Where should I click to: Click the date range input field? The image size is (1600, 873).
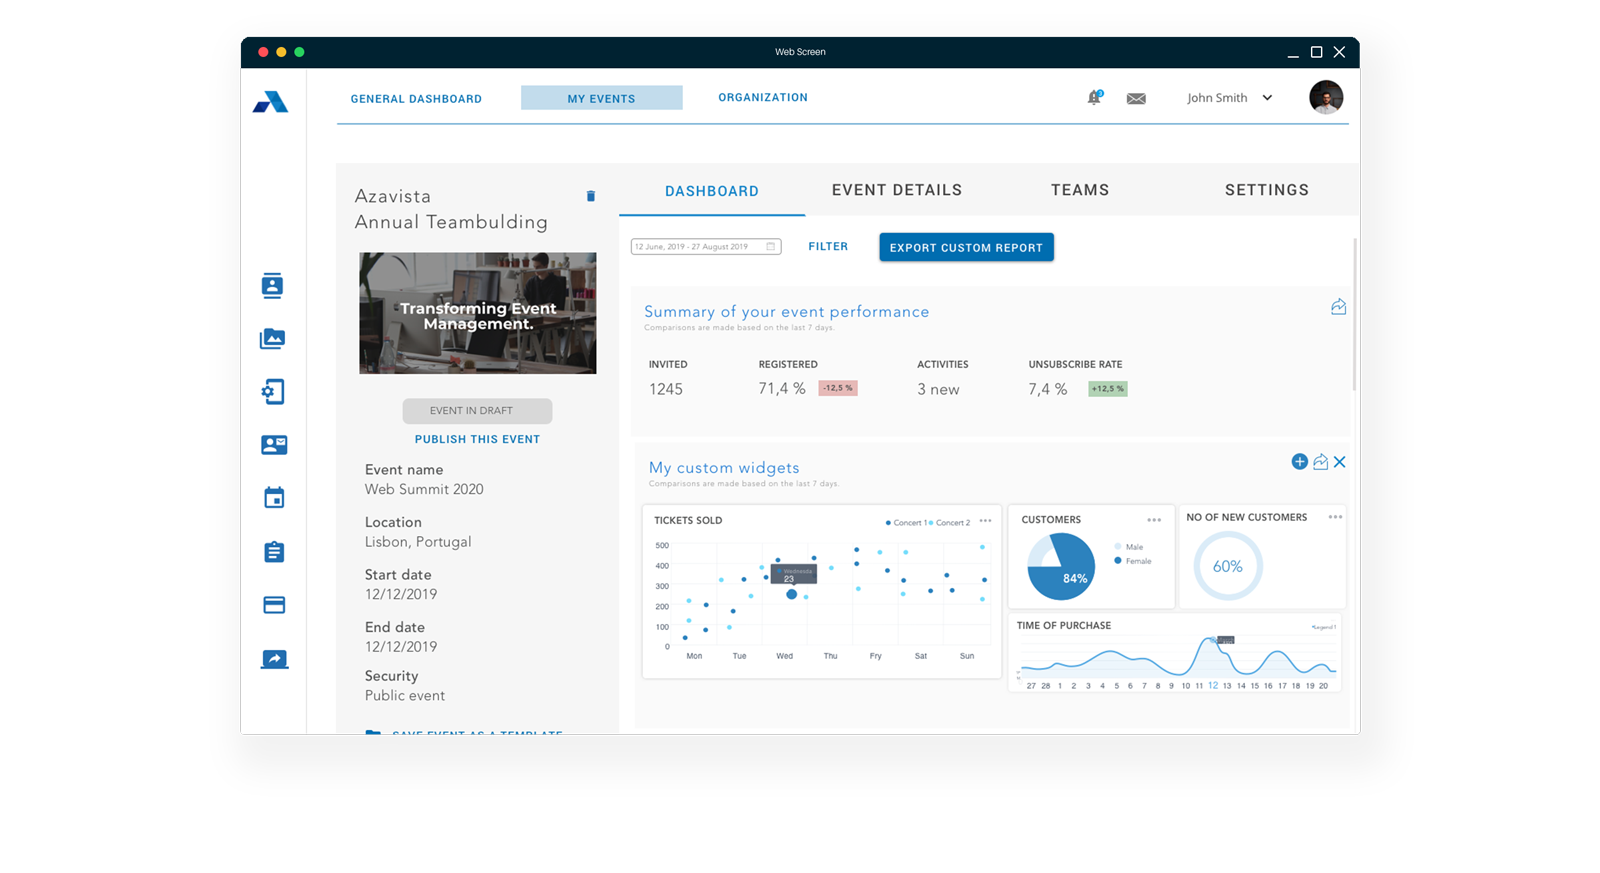(x=706, y=246)
